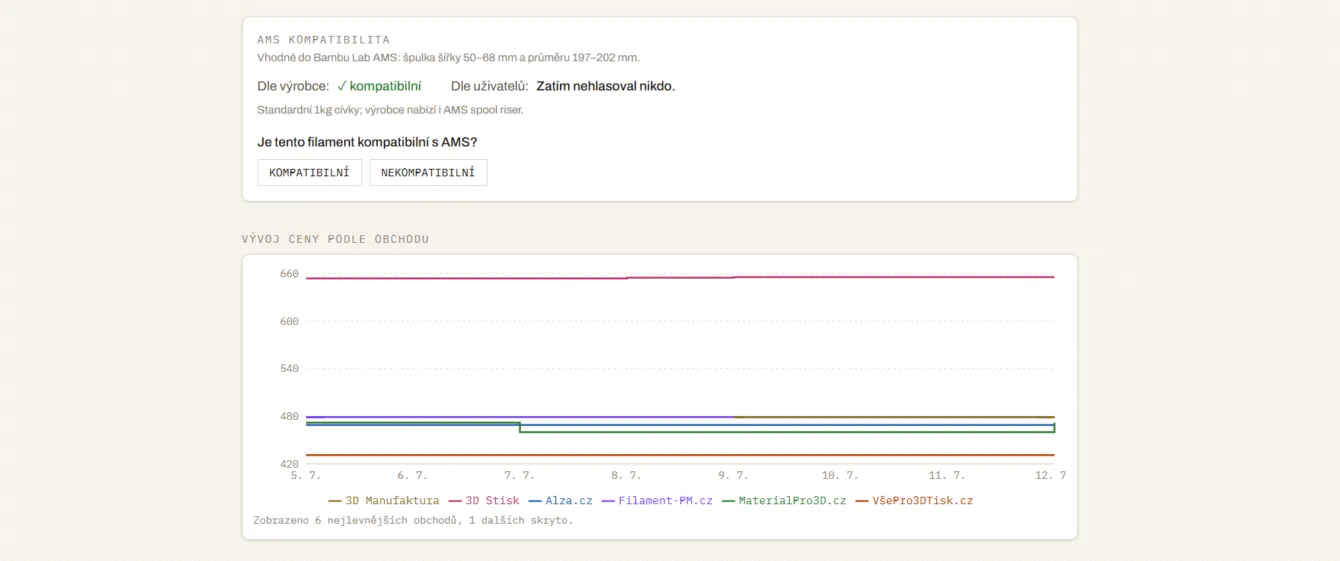Vote with the KOMPATIBILNÍ button
Screen dimensions: 1340x561
click(309, 172)
